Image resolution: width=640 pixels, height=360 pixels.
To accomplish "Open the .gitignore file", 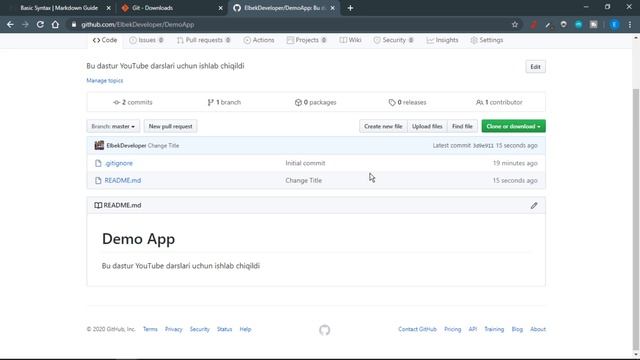I will [118, 163].
